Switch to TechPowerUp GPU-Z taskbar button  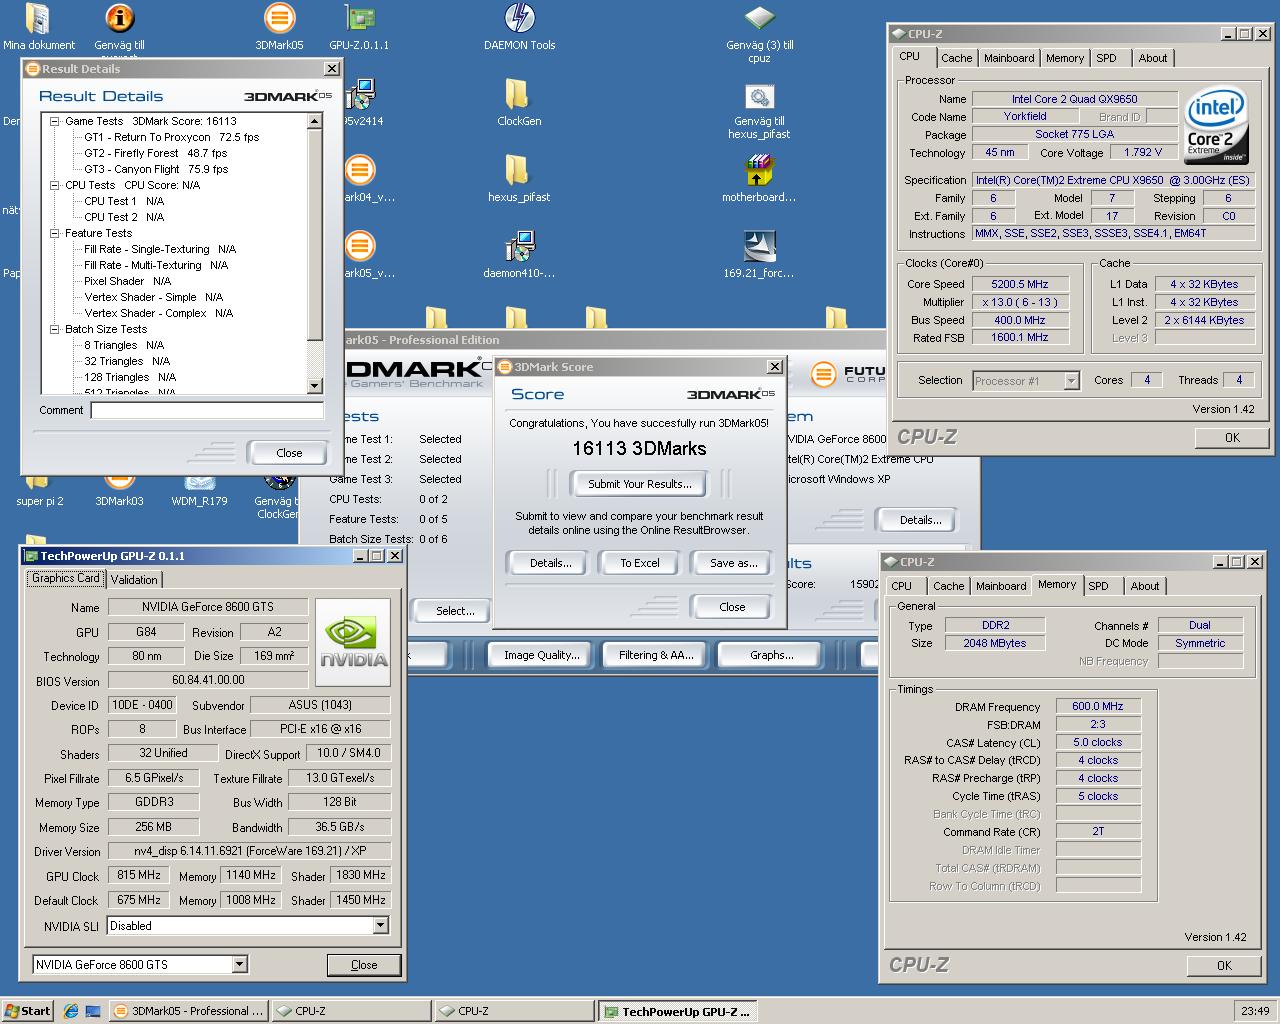click(x=677, y=1011)
